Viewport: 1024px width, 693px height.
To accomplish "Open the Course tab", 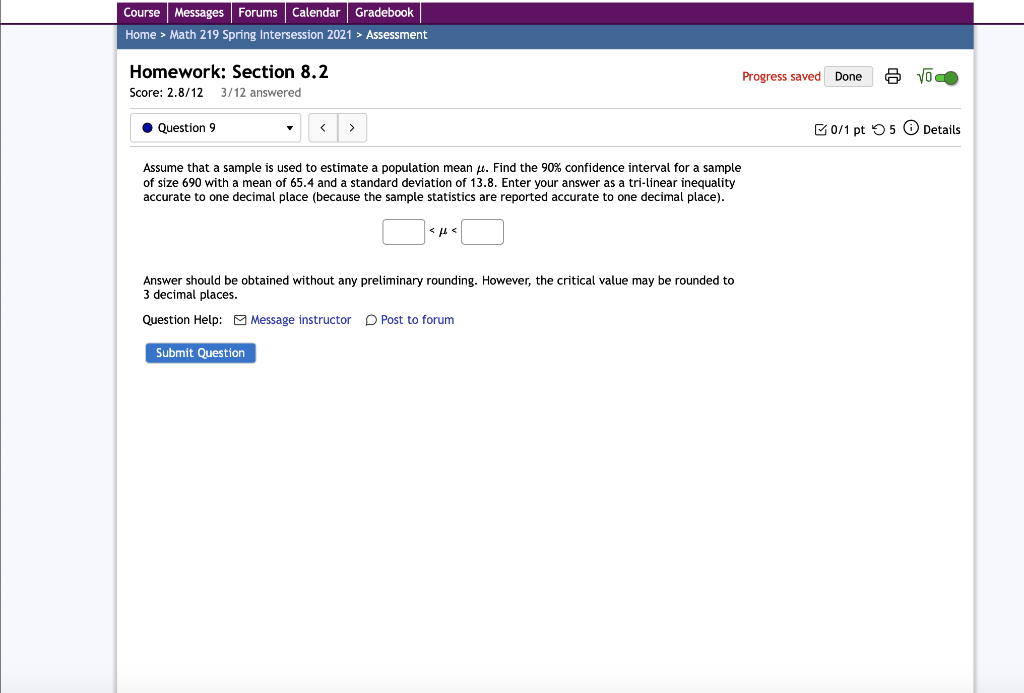I will pyautogui.click(x=141, y=12).
